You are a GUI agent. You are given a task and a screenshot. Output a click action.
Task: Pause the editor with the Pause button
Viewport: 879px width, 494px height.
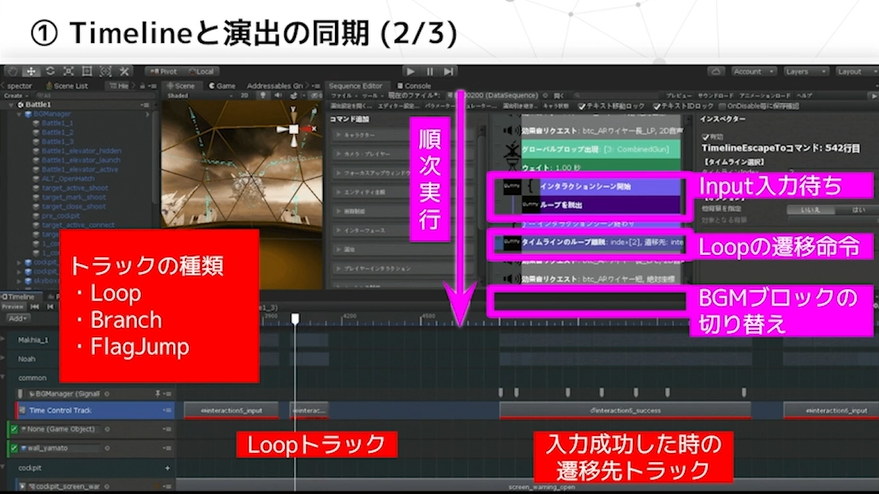[429, 71]
